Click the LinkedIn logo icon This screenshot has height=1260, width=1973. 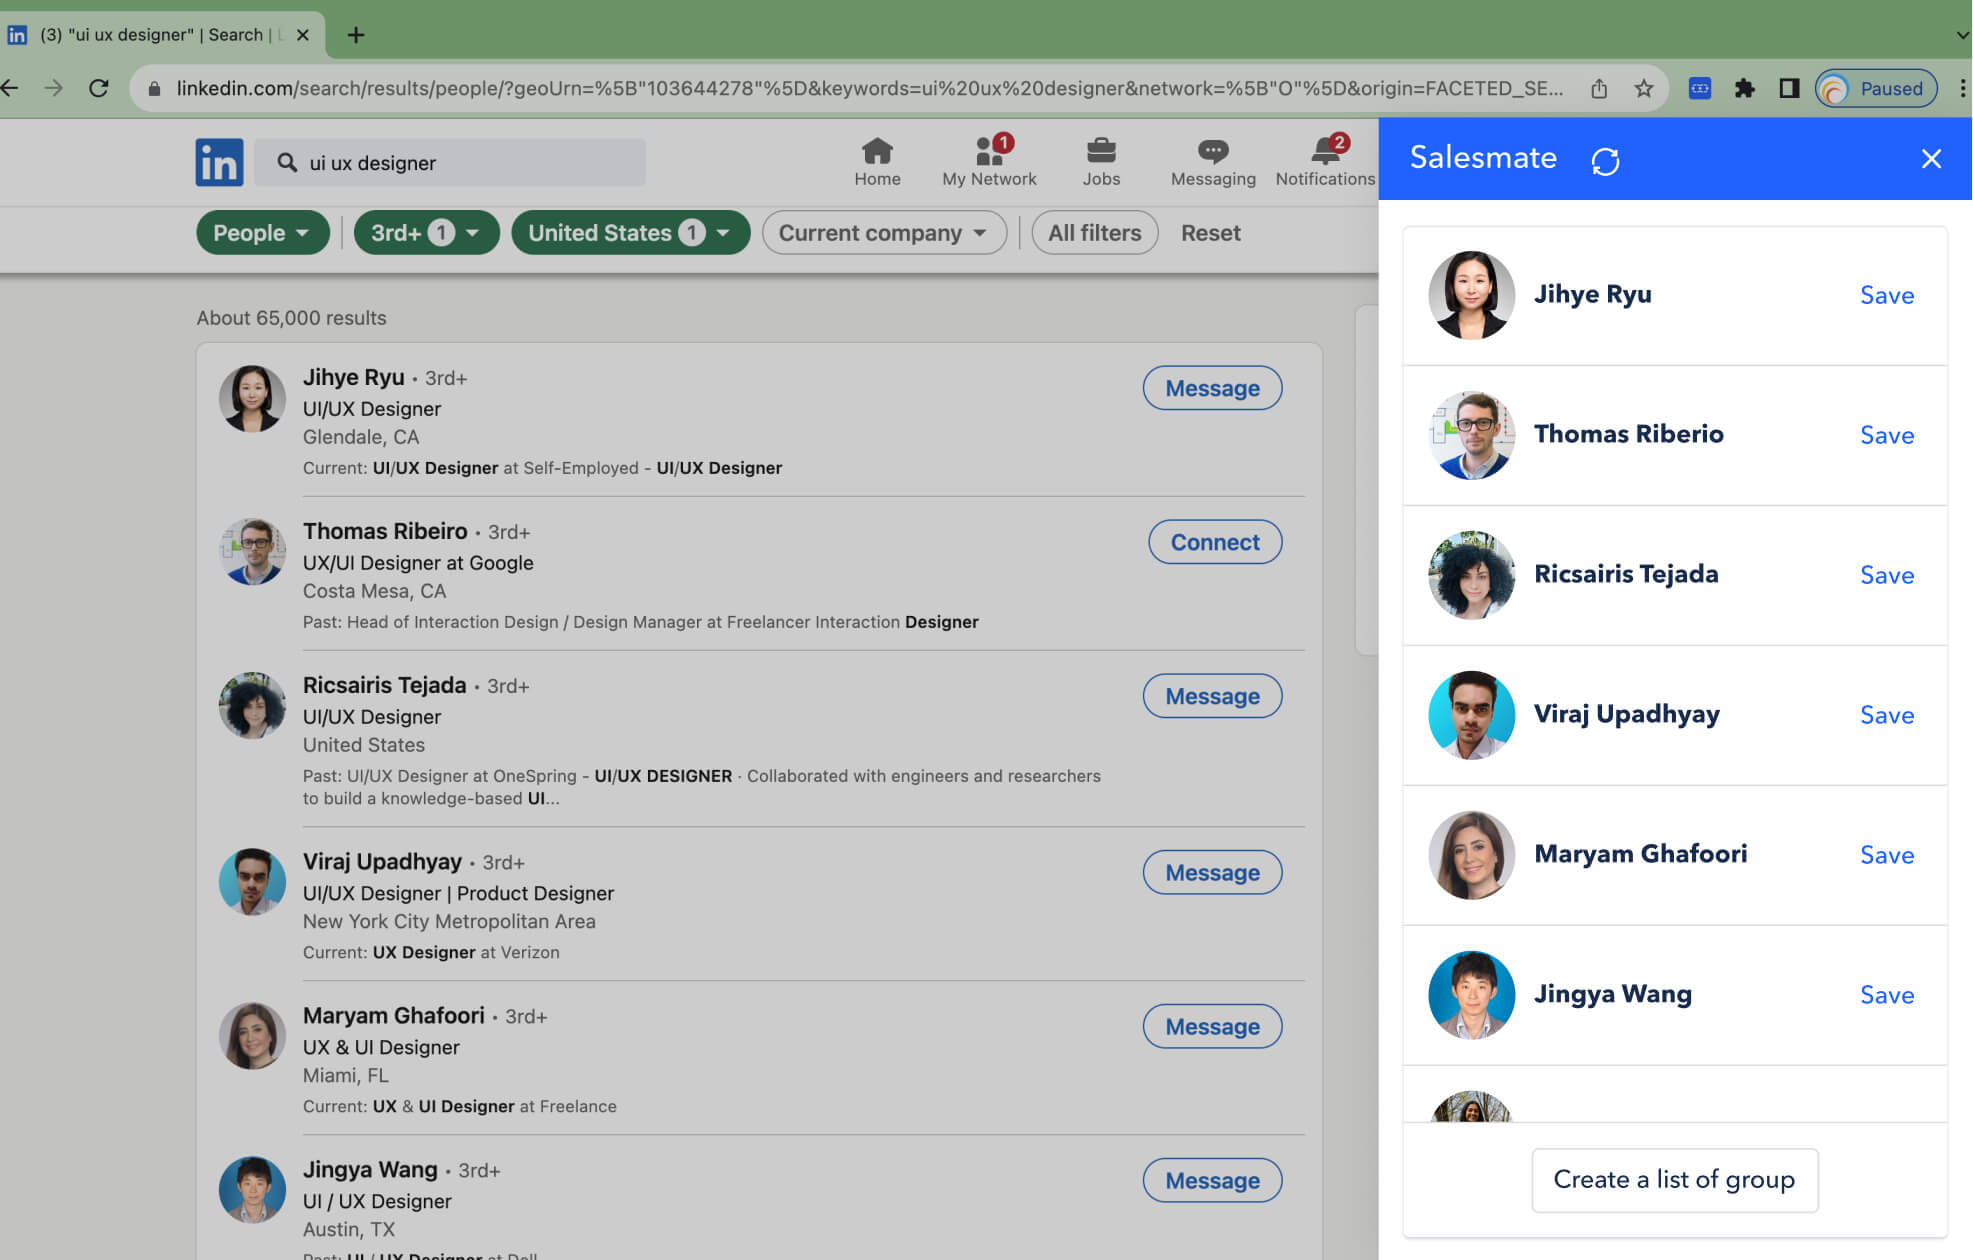(x=219, y=162)
